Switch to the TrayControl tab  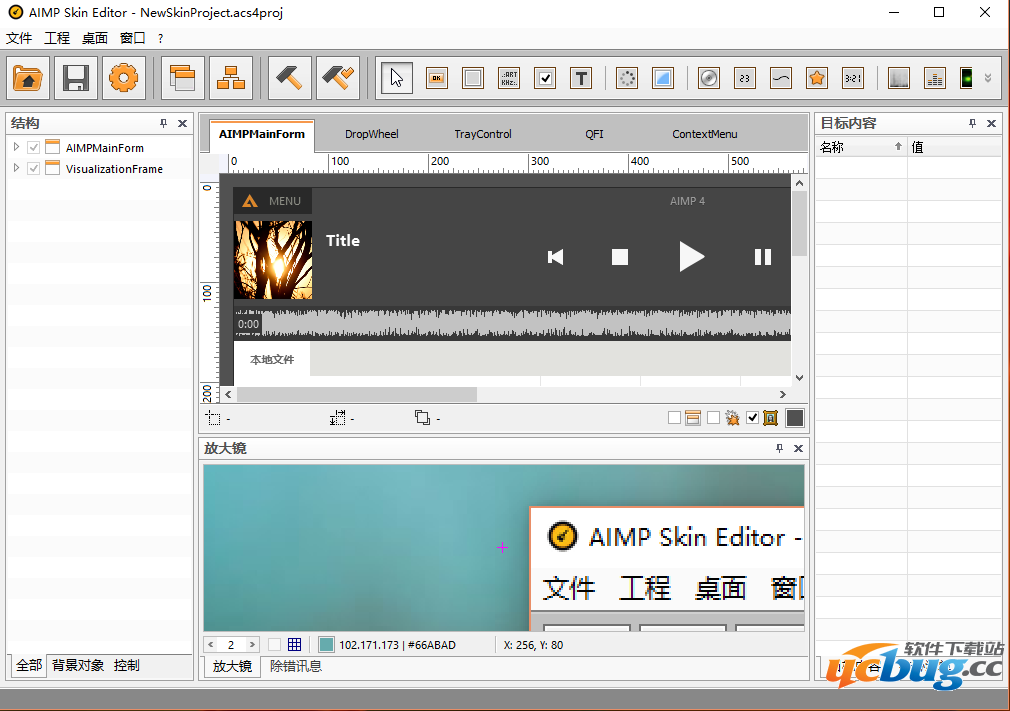click(482, 134)
